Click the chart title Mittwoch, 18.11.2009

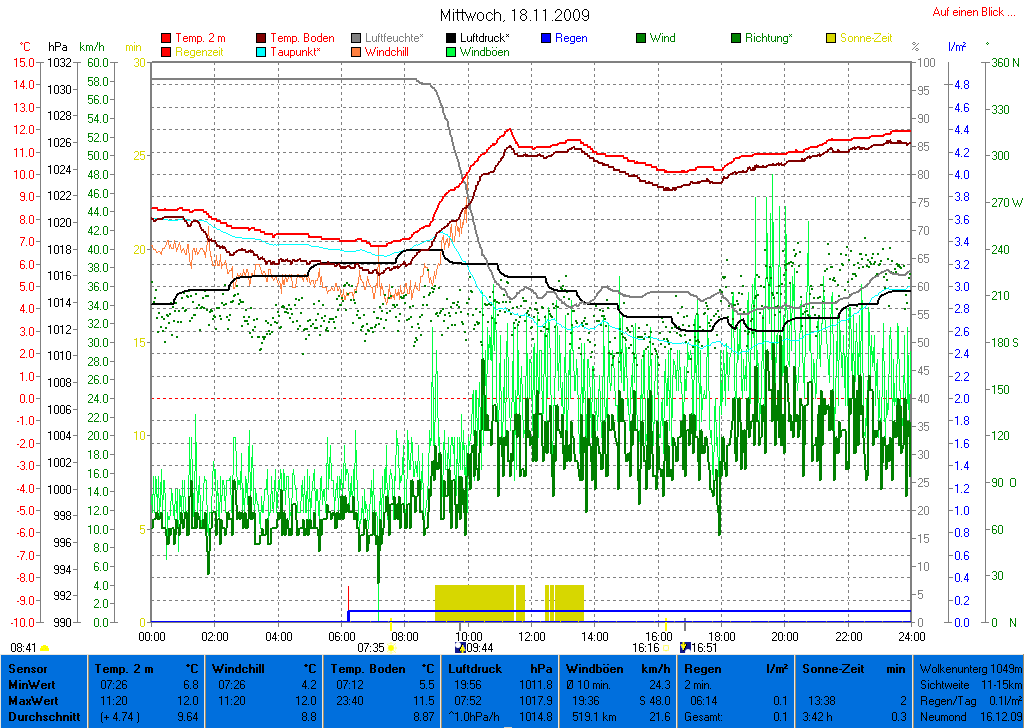(x=514, y=15)
